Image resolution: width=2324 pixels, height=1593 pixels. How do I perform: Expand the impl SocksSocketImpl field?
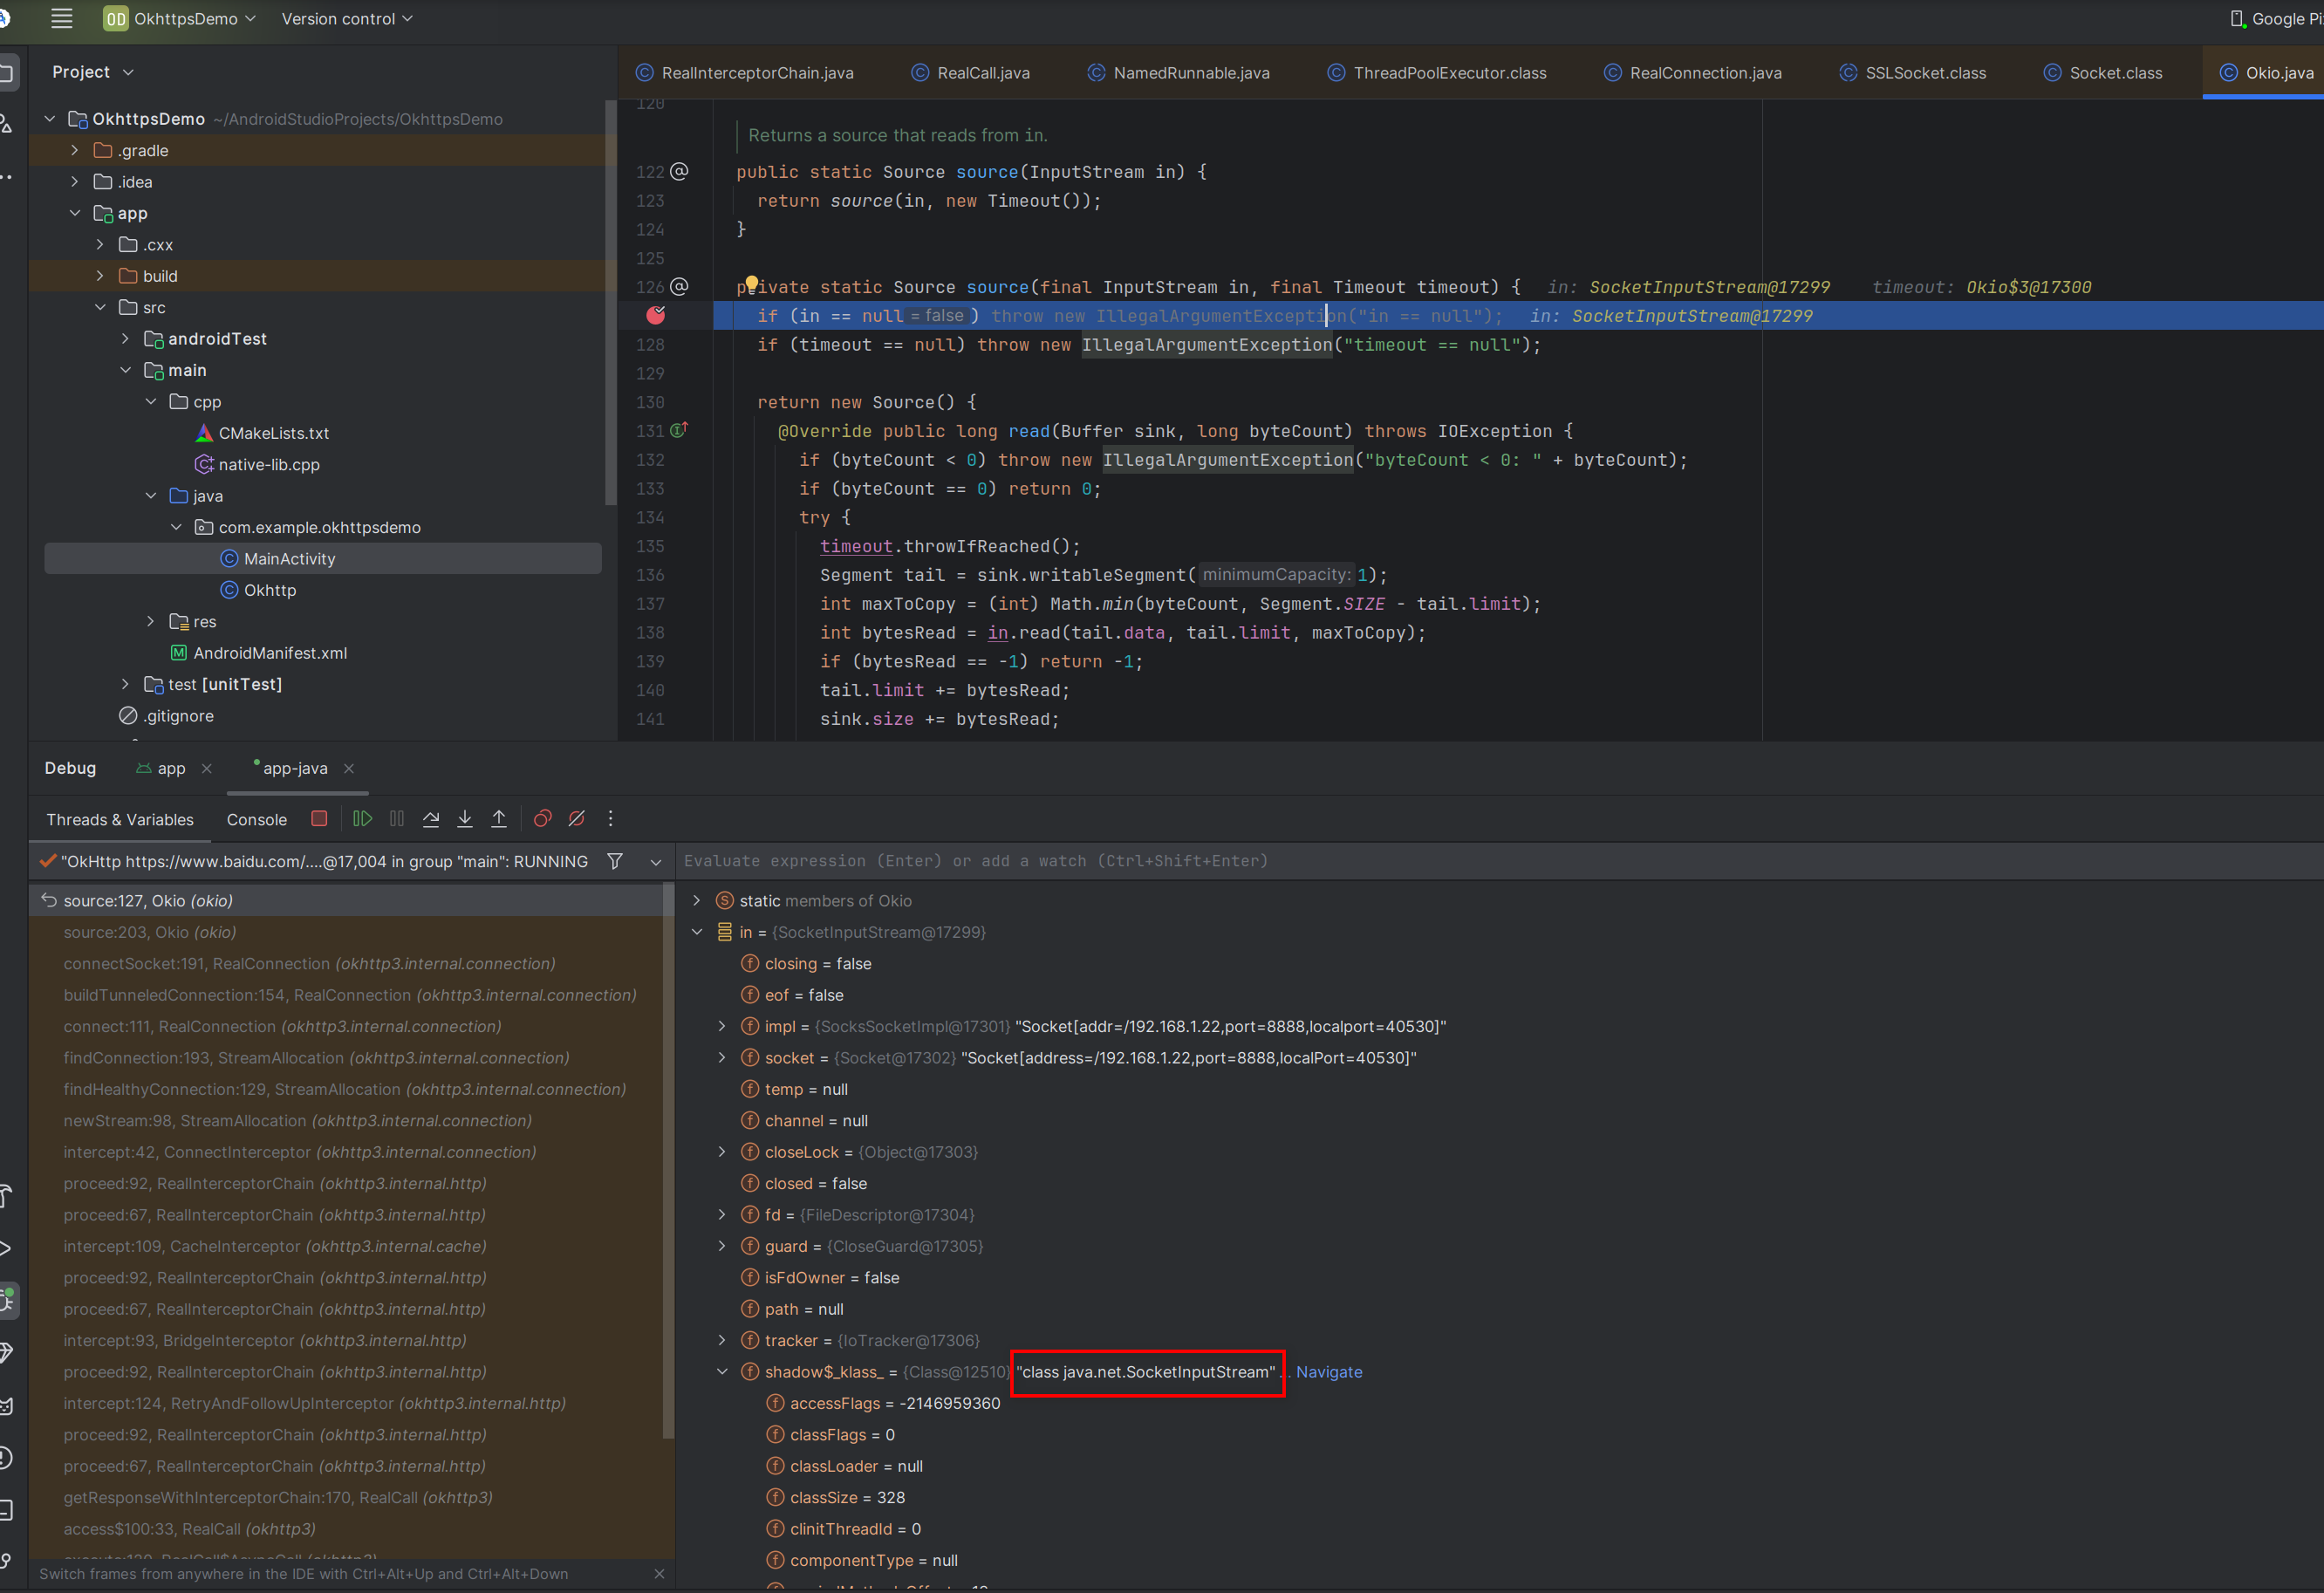click(722, 1026)
